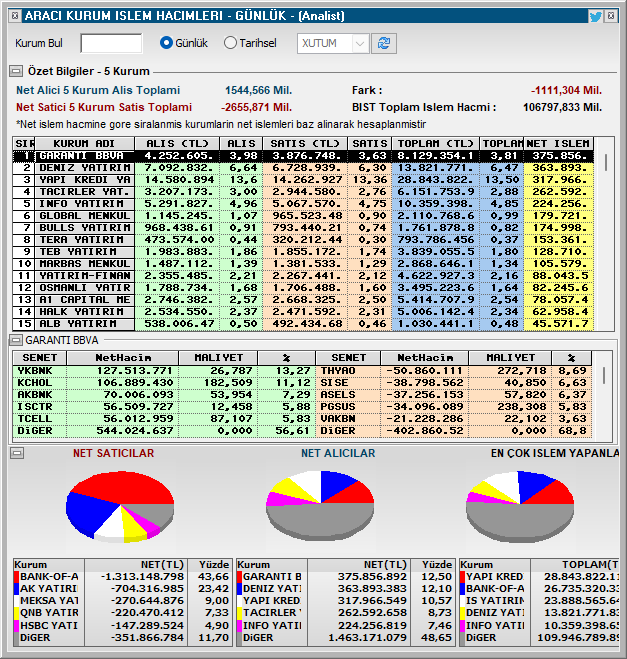
Task: Click the NET ALICILAR pie chart
Action: click(320, 506)
